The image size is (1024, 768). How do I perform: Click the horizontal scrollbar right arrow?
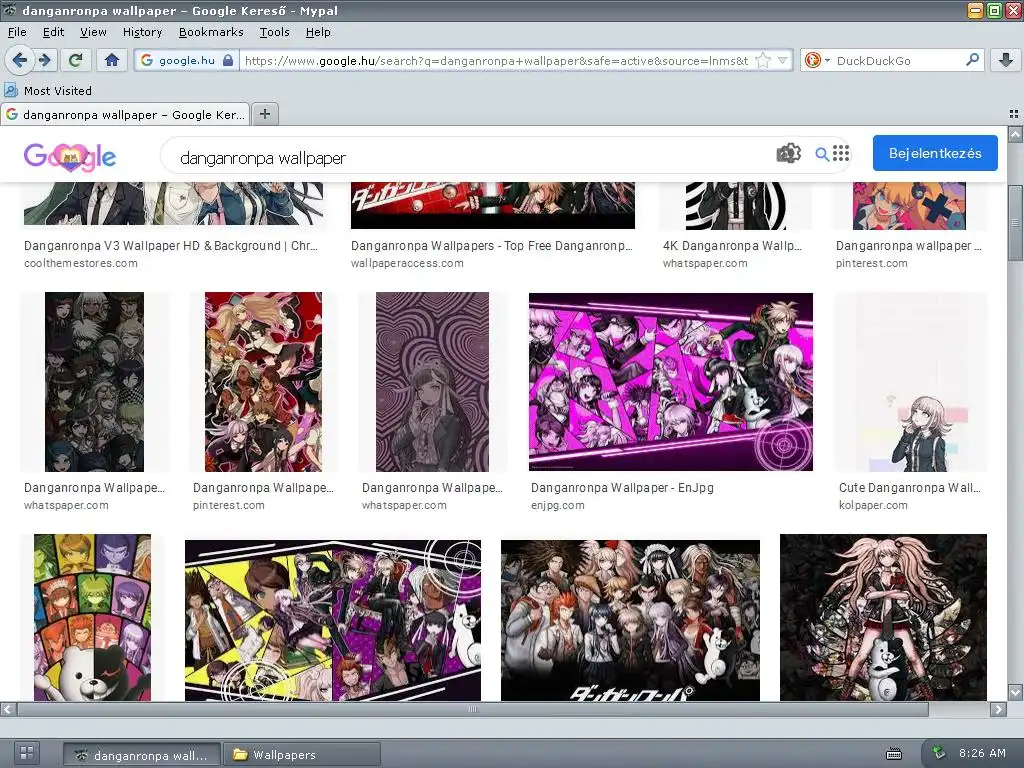click(x=999, y=709)
